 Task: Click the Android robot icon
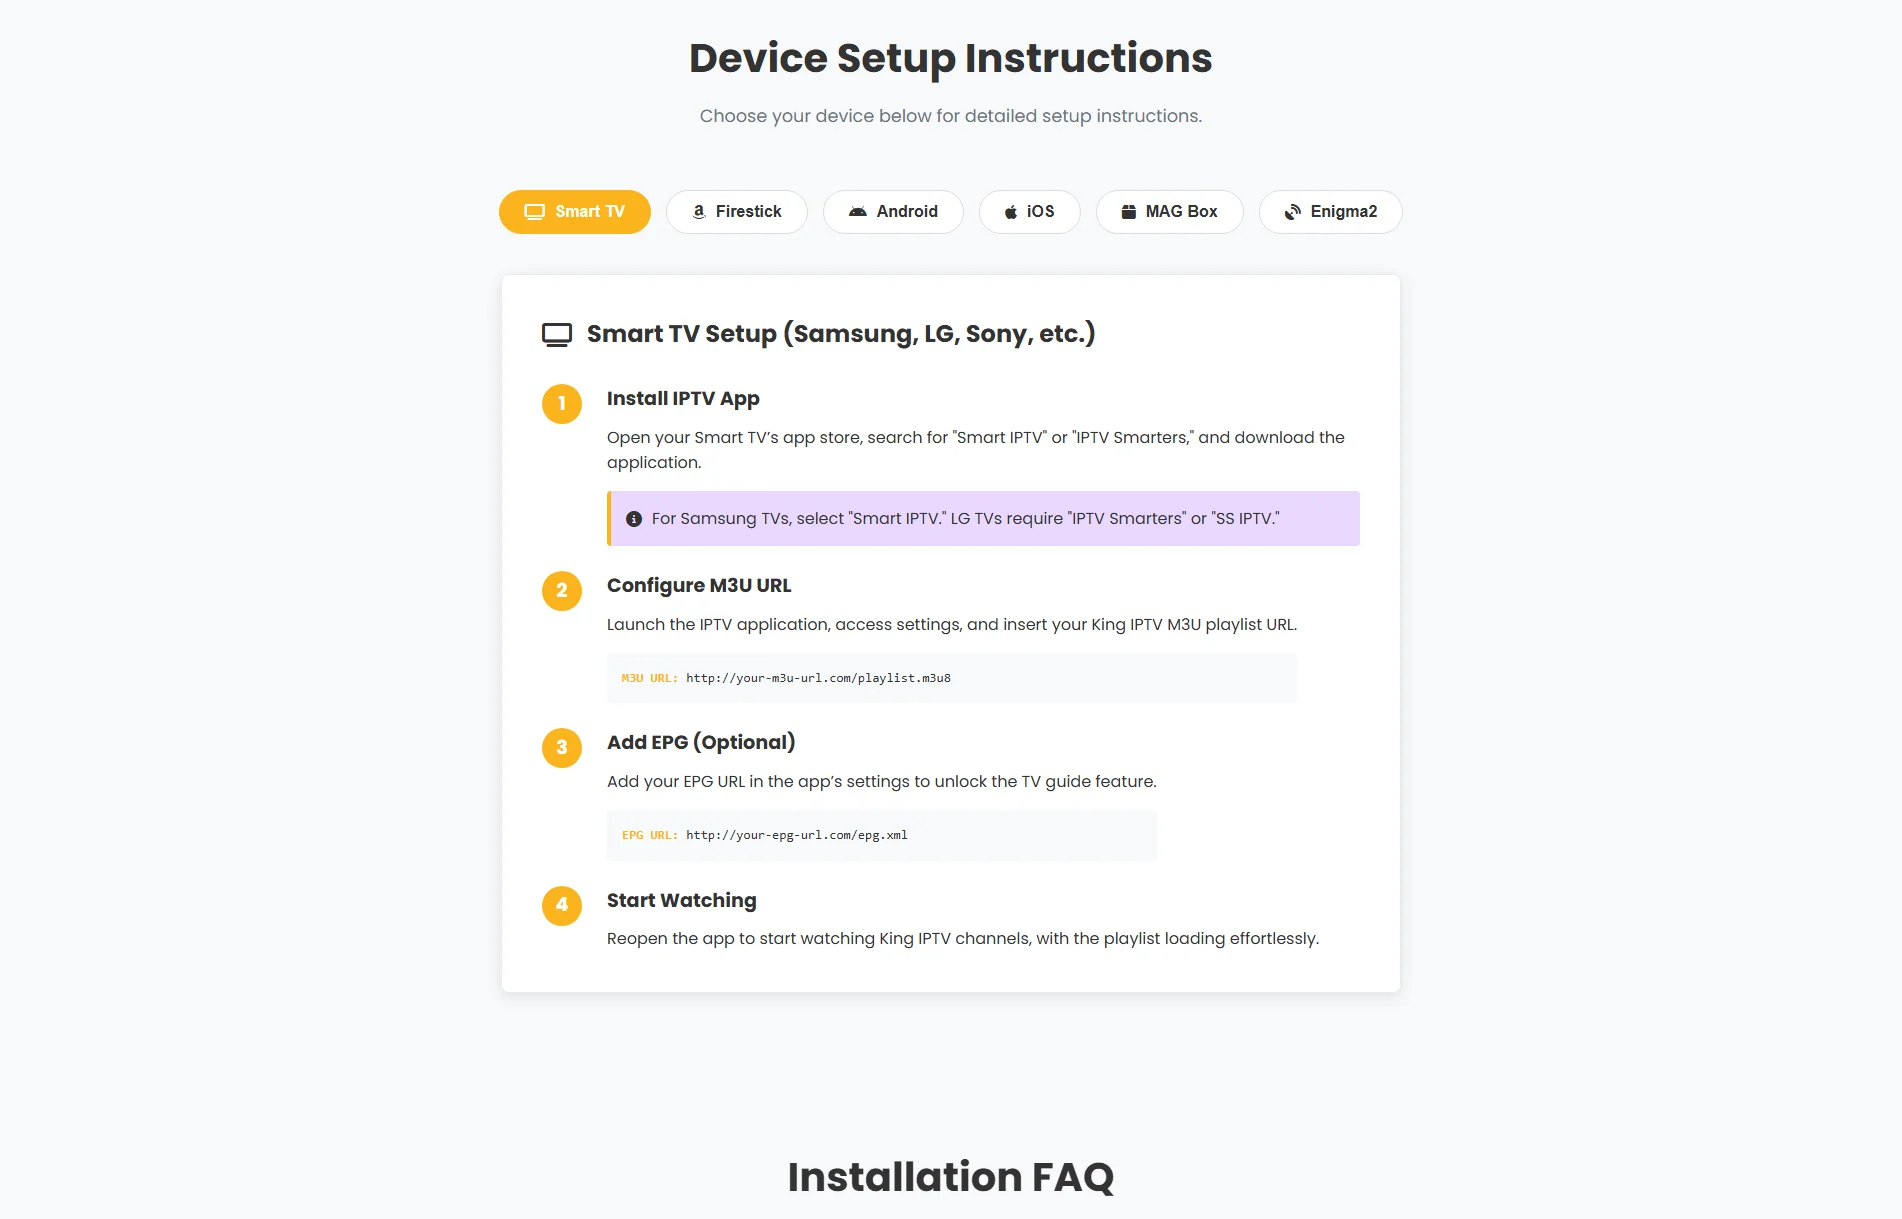pos(859,211)
